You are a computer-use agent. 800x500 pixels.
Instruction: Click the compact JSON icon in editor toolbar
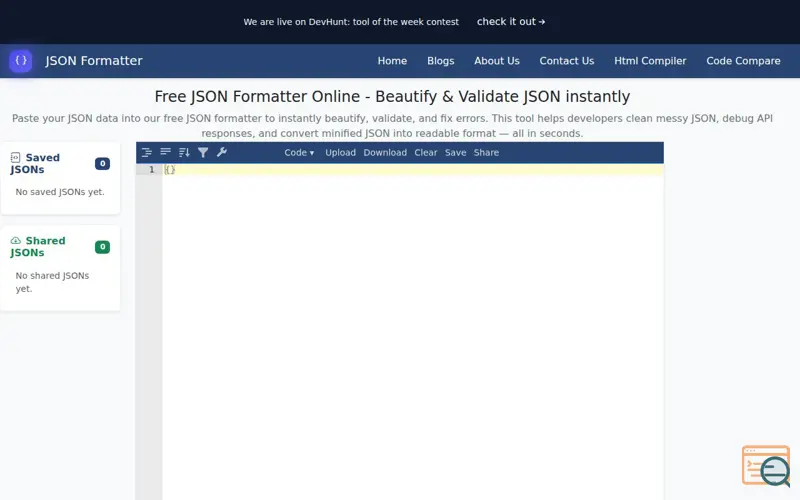coord(165,152)
